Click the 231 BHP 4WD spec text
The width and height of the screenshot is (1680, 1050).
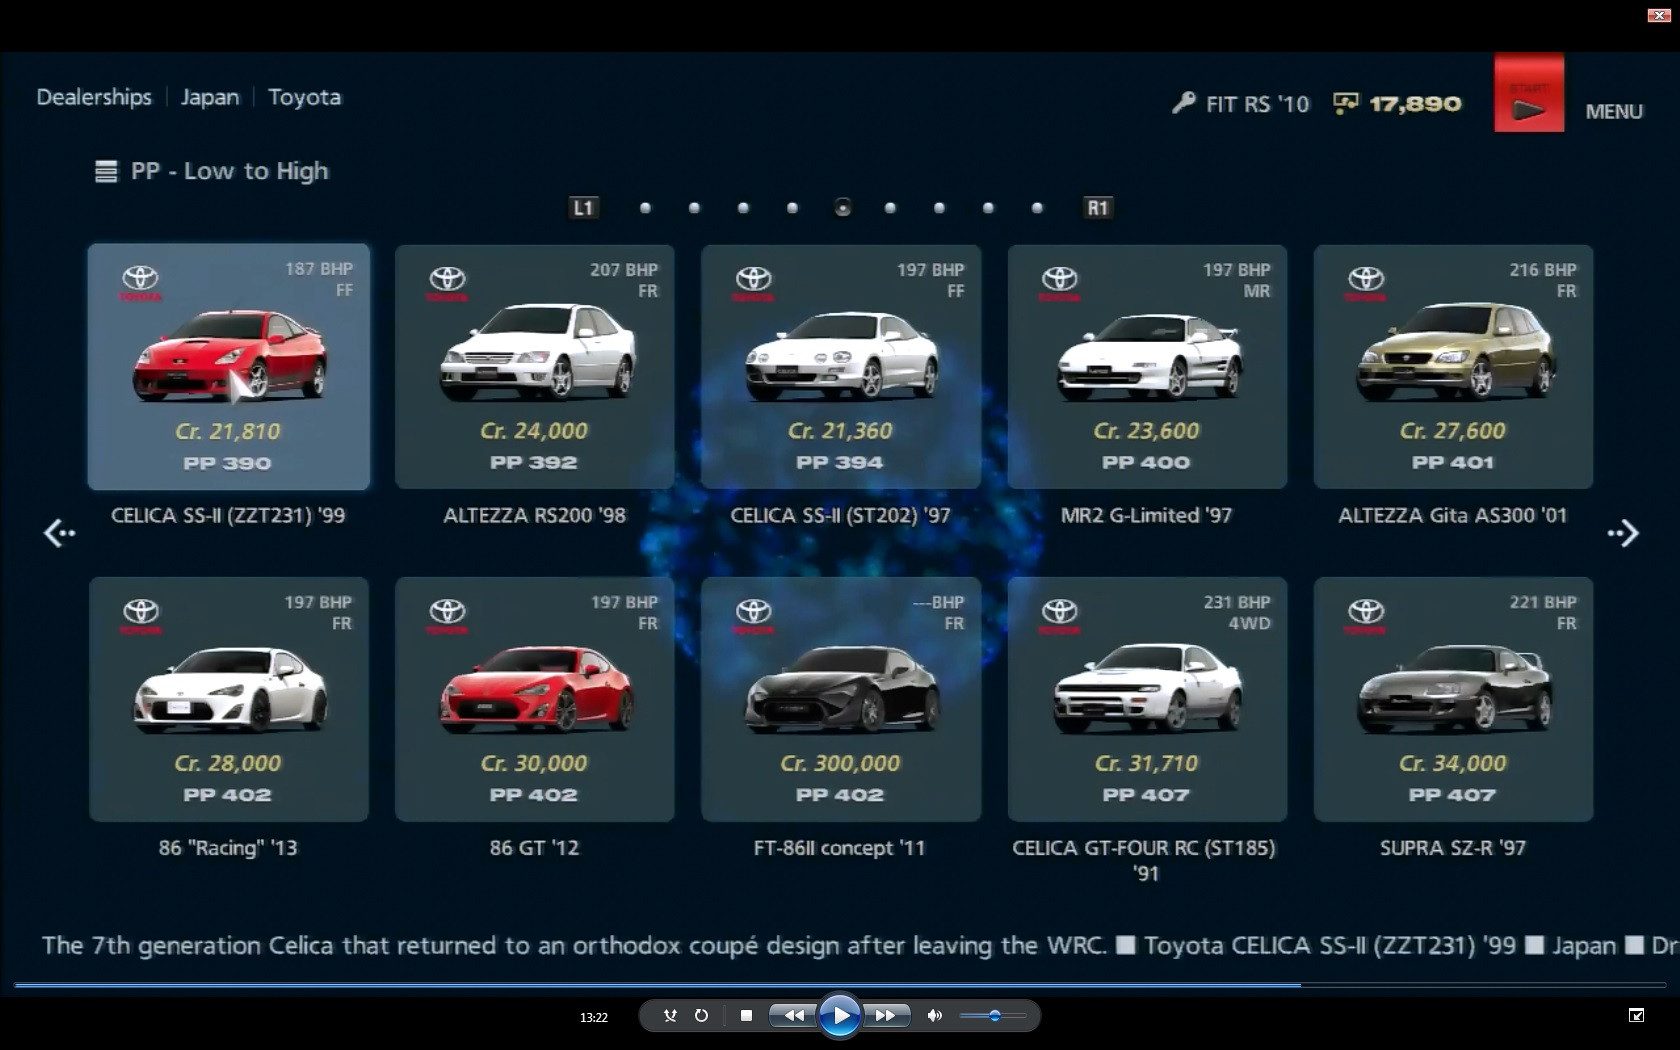pyautogui.click(x=1237, y=612)
